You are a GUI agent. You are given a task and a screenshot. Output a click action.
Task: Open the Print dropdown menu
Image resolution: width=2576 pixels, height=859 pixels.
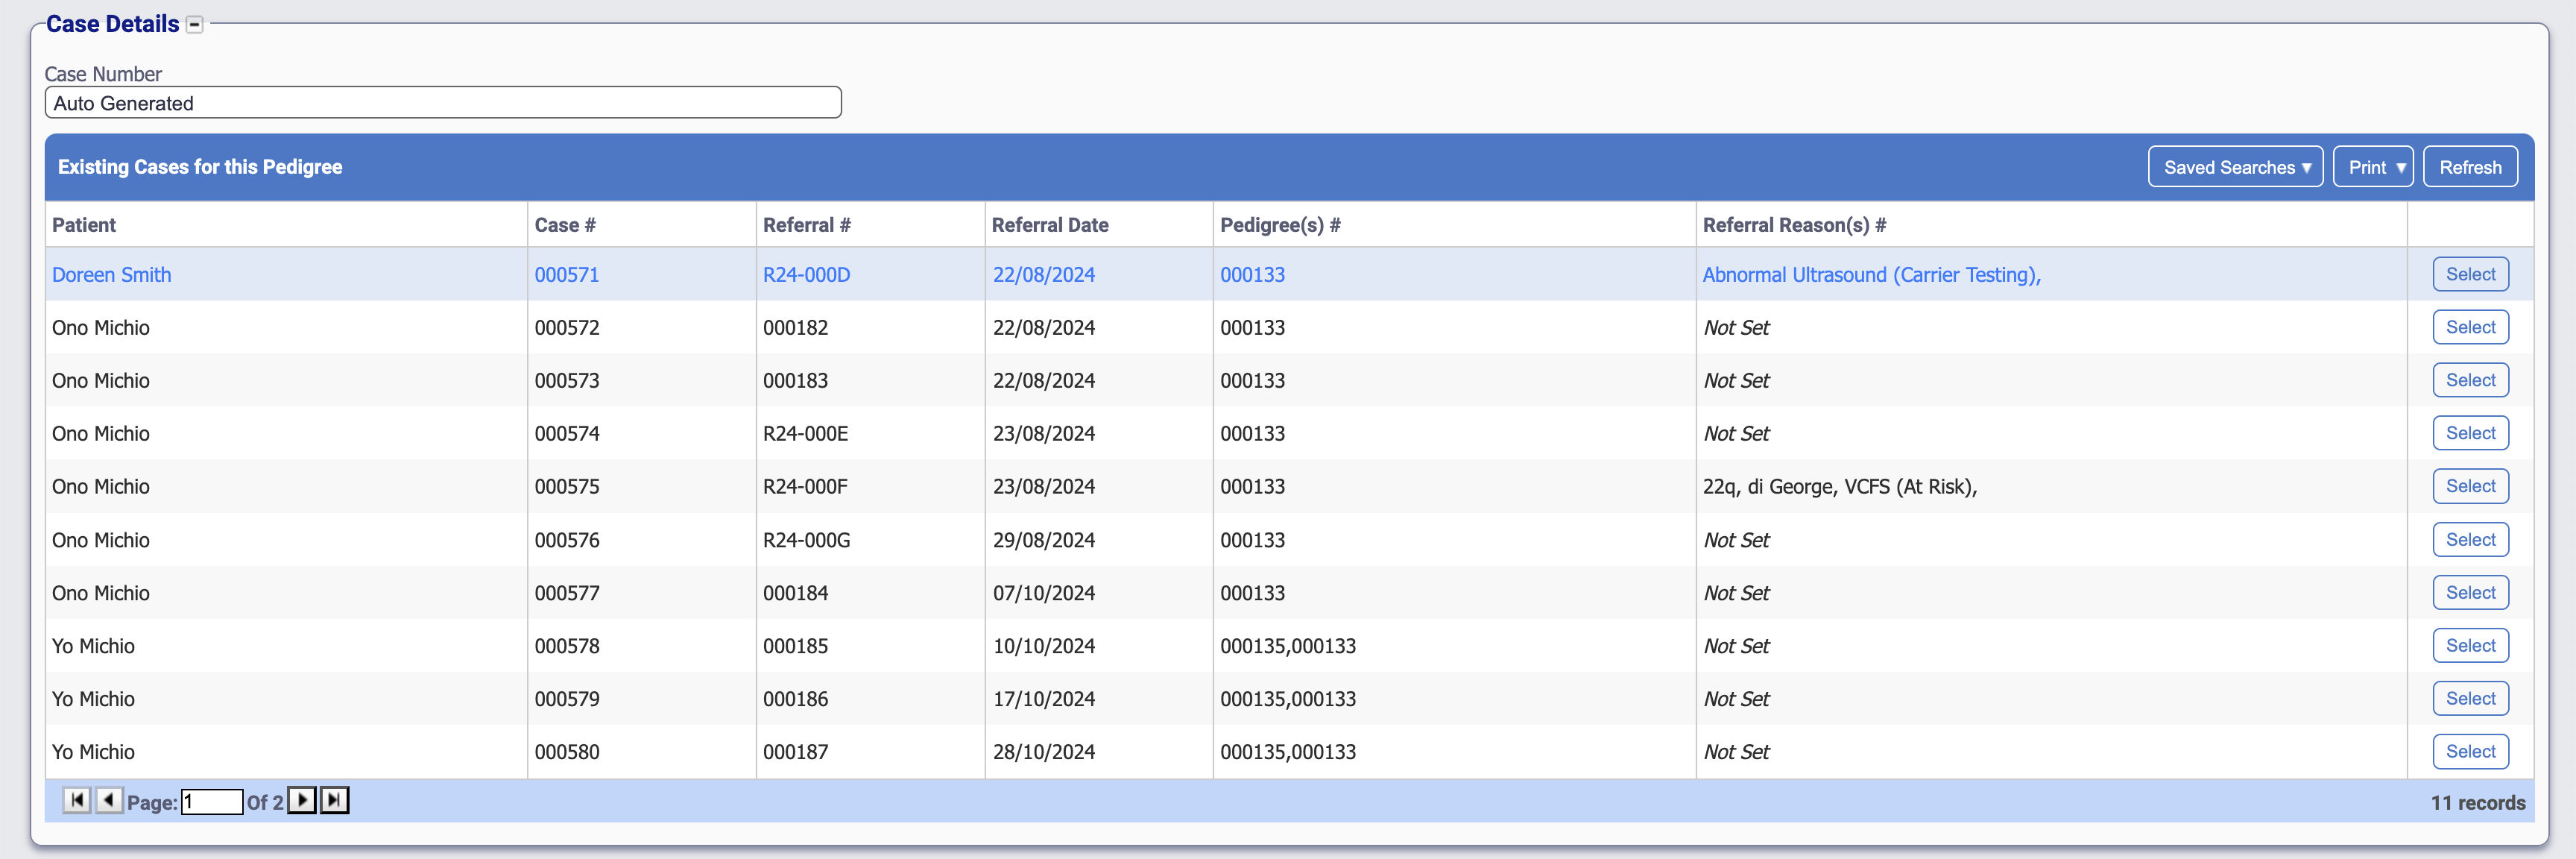2372,167
